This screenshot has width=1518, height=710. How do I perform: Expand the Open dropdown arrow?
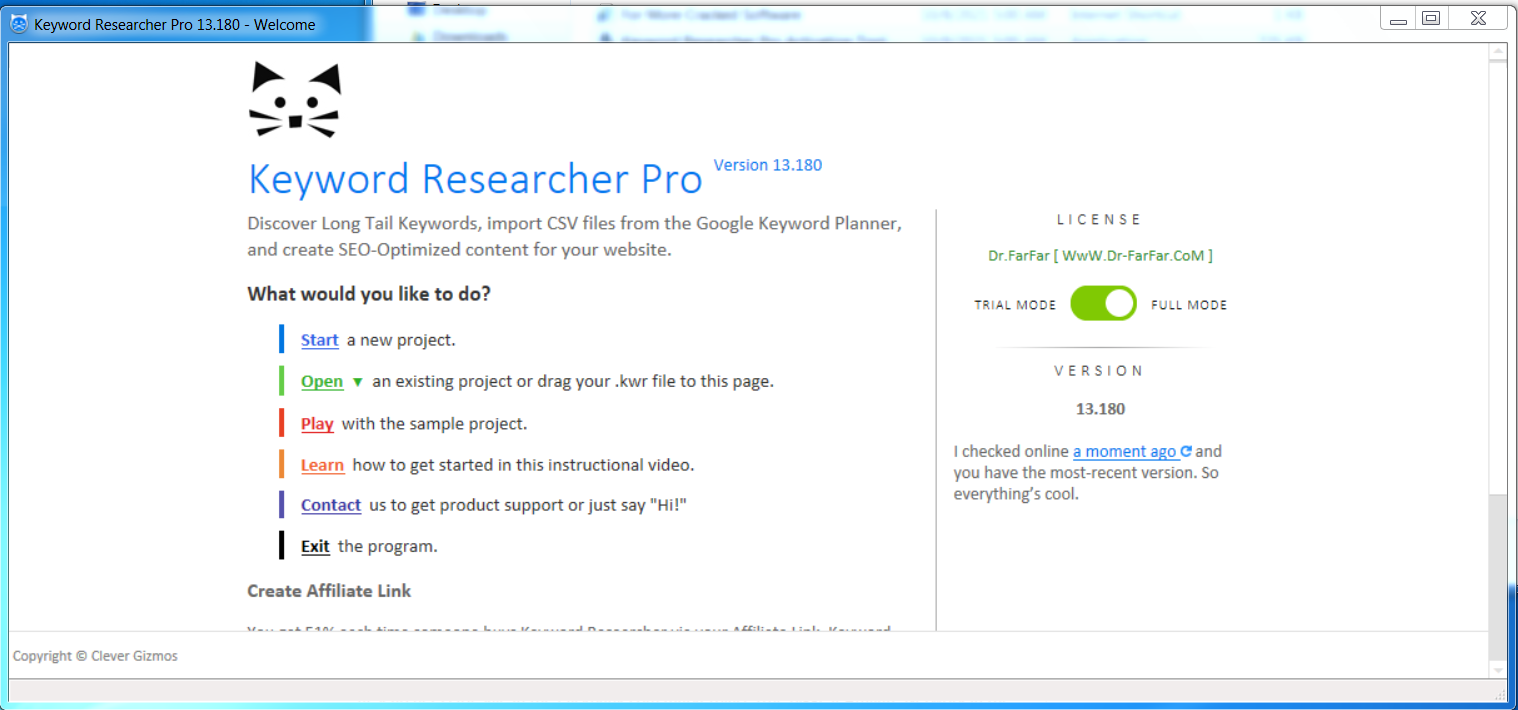(x=358, y=382)
